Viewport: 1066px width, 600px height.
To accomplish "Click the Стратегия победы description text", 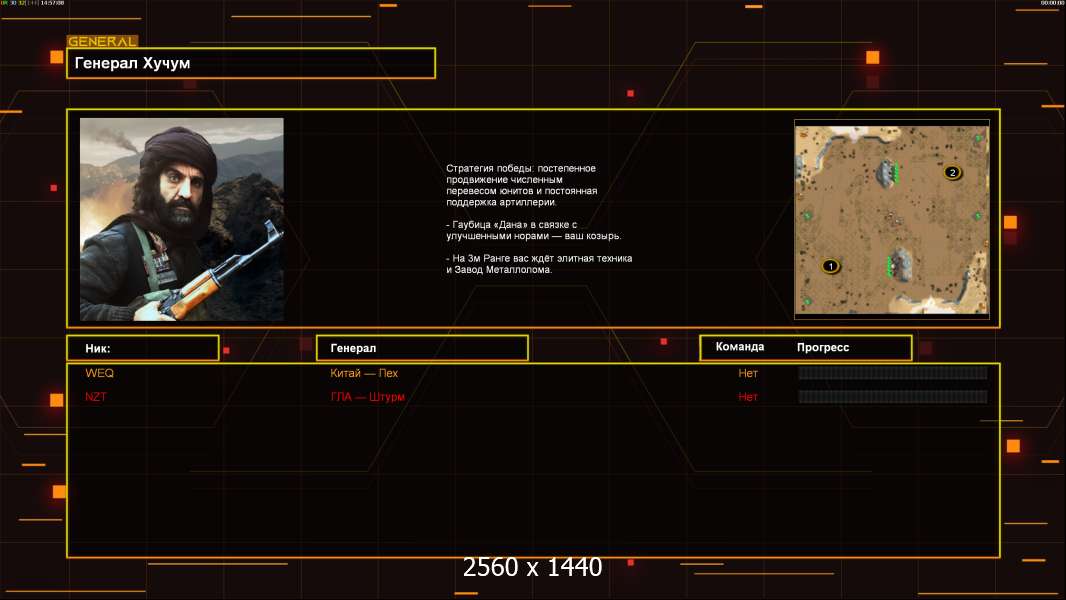I will [x=521, y=185].
